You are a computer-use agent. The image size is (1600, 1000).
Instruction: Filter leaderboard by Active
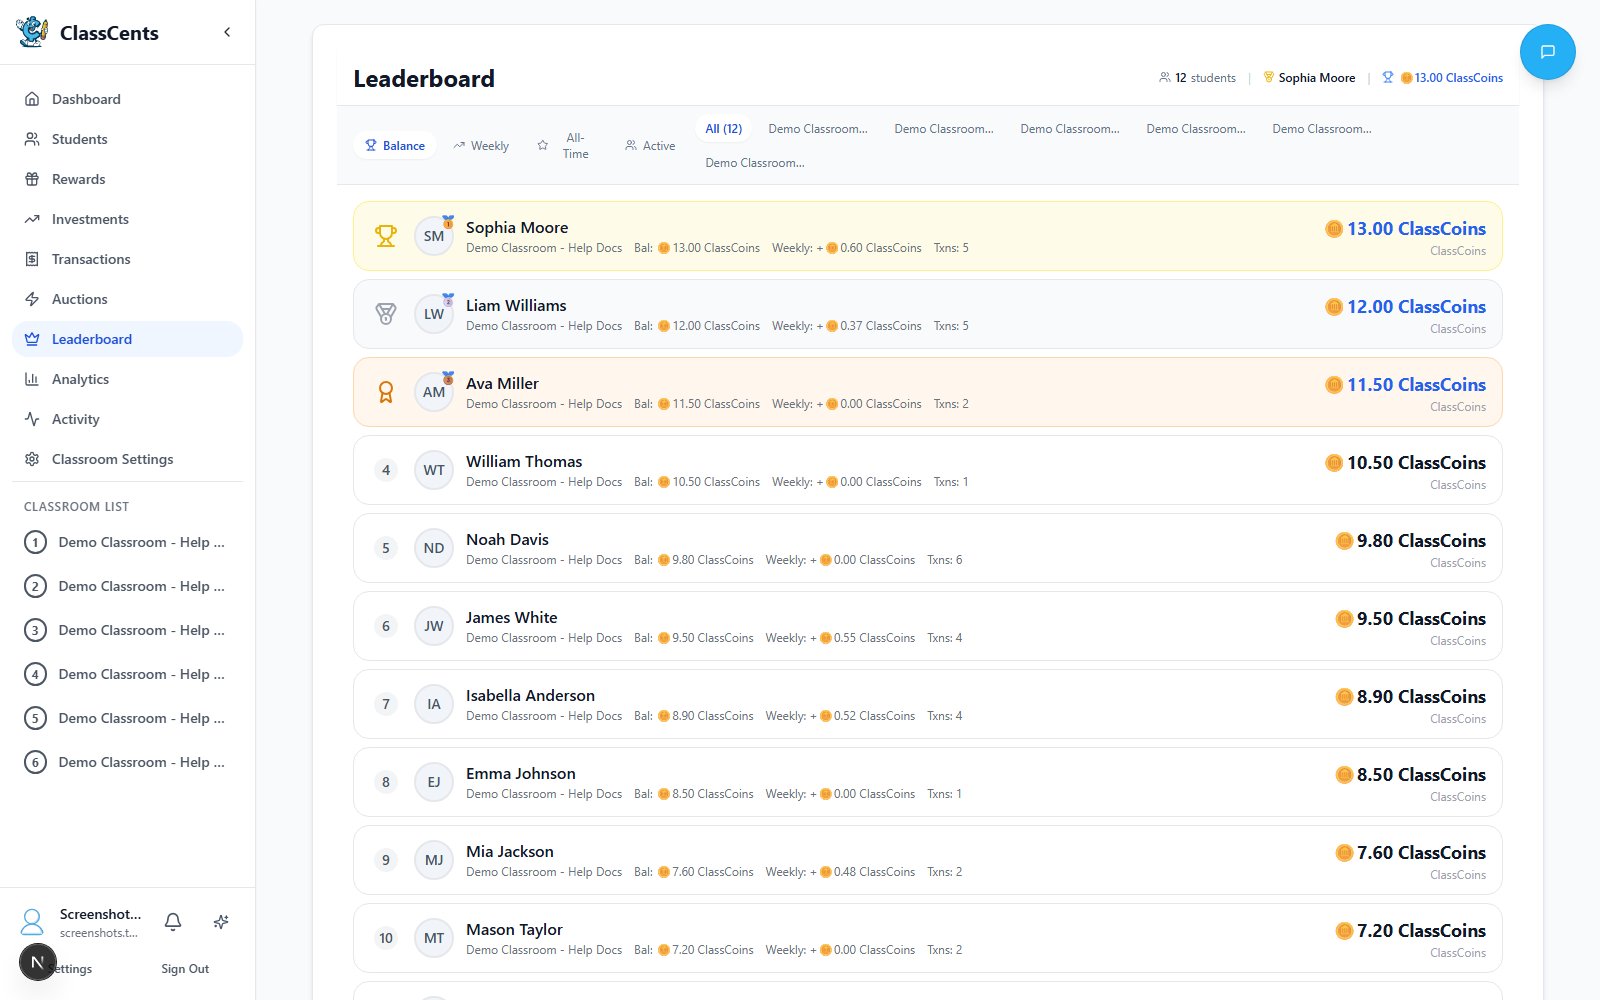pyautogui.click(x=650, y=146)
